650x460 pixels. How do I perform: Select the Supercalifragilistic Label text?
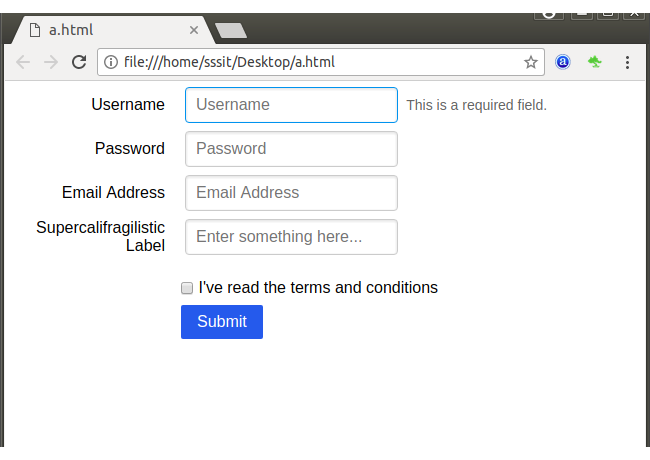(101, 236)
